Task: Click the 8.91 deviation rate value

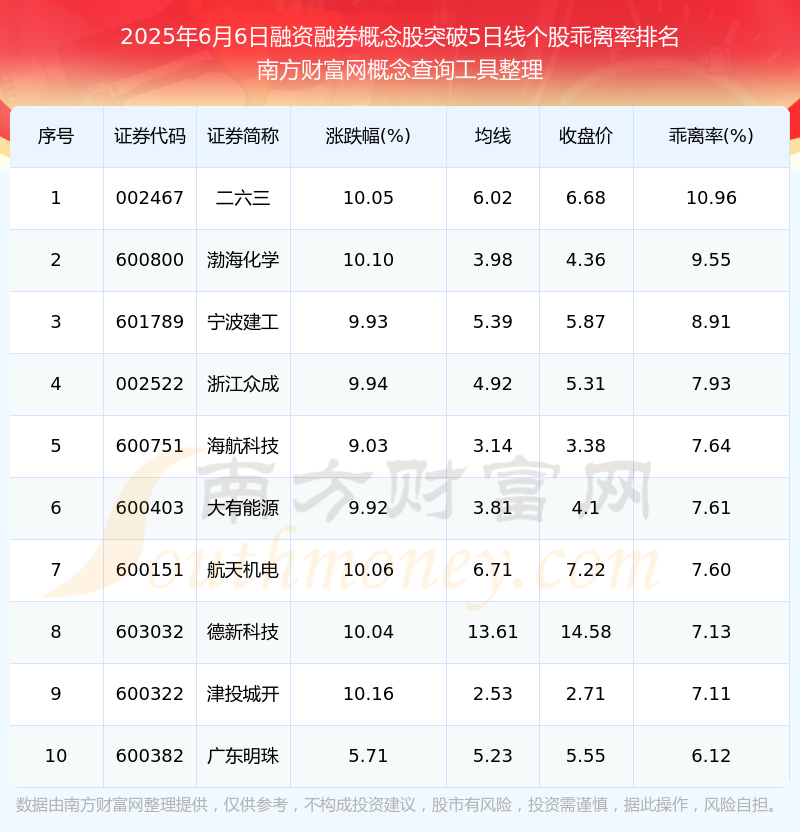Action: click(x=711, y=322)
